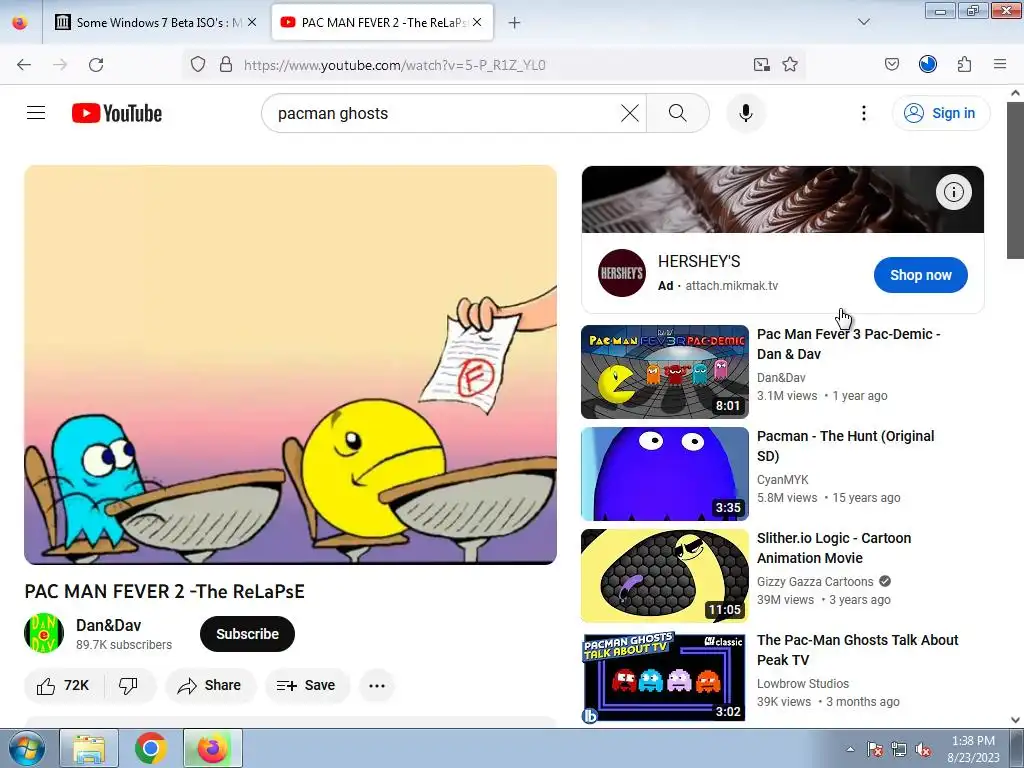Viewport: 1024px width, 768px height.
Task: Open the Share dialog
Action: (210, 685)
